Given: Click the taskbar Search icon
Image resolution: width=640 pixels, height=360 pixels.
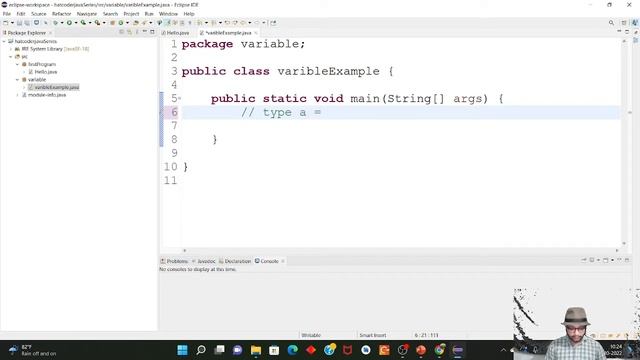Looking at the screenshot, I should (x=201, y=350).
